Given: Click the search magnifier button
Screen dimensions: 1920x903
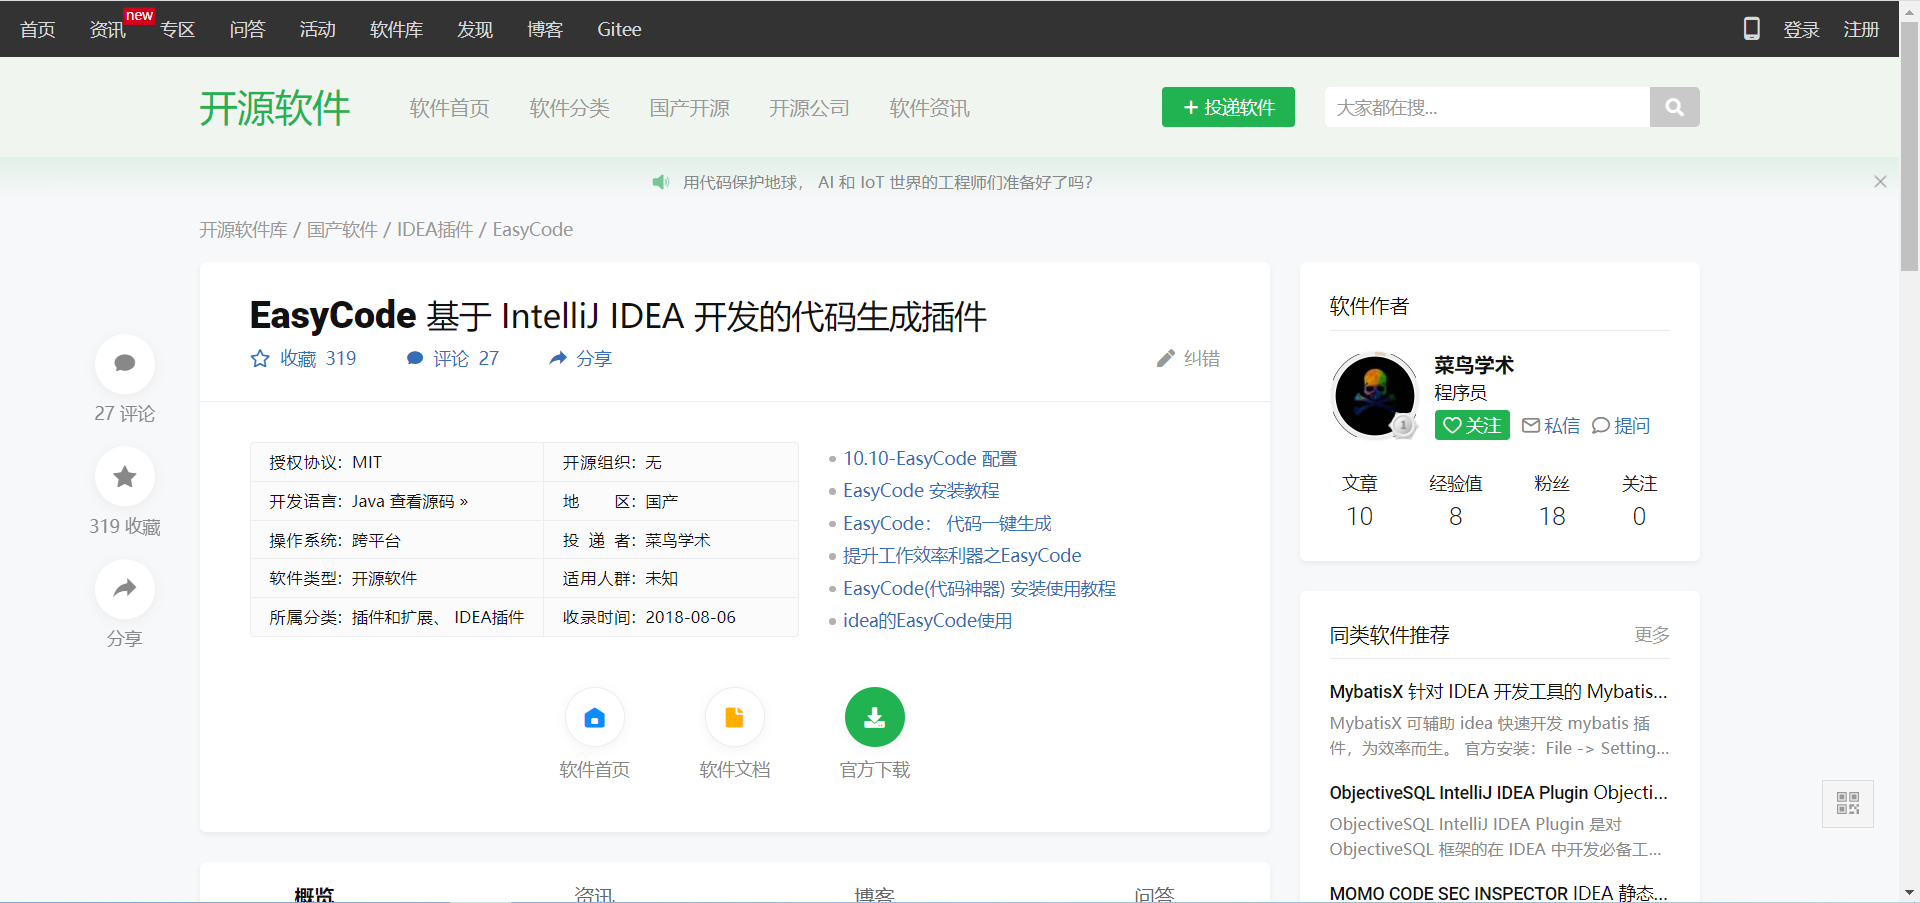Looking at the screenshot, I should (1675, 107).
